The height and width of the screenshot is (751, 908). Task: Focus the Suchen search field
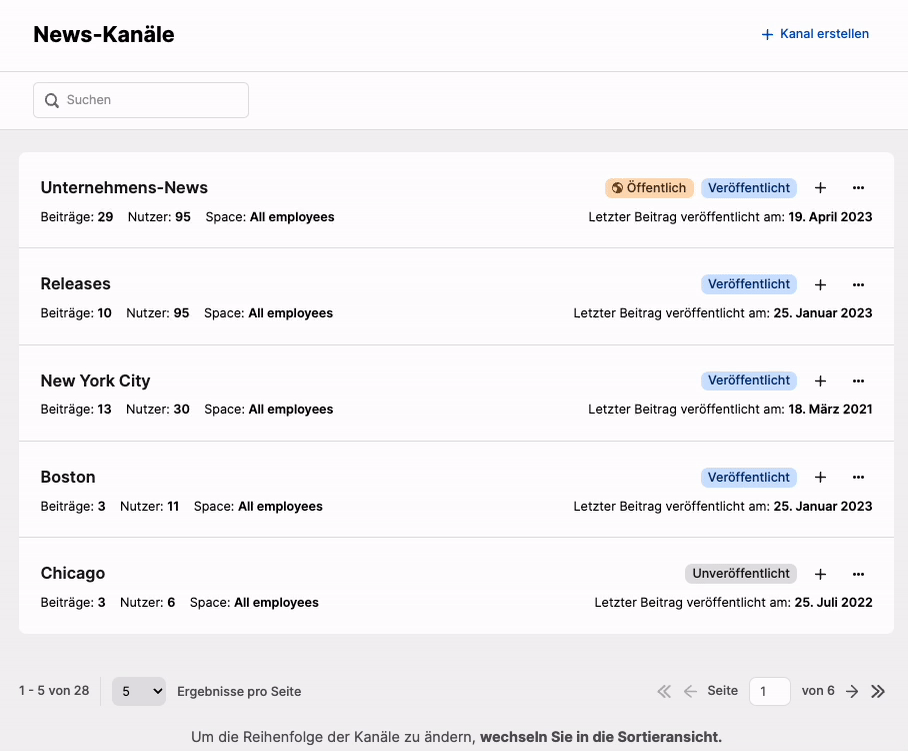(141, 100)
